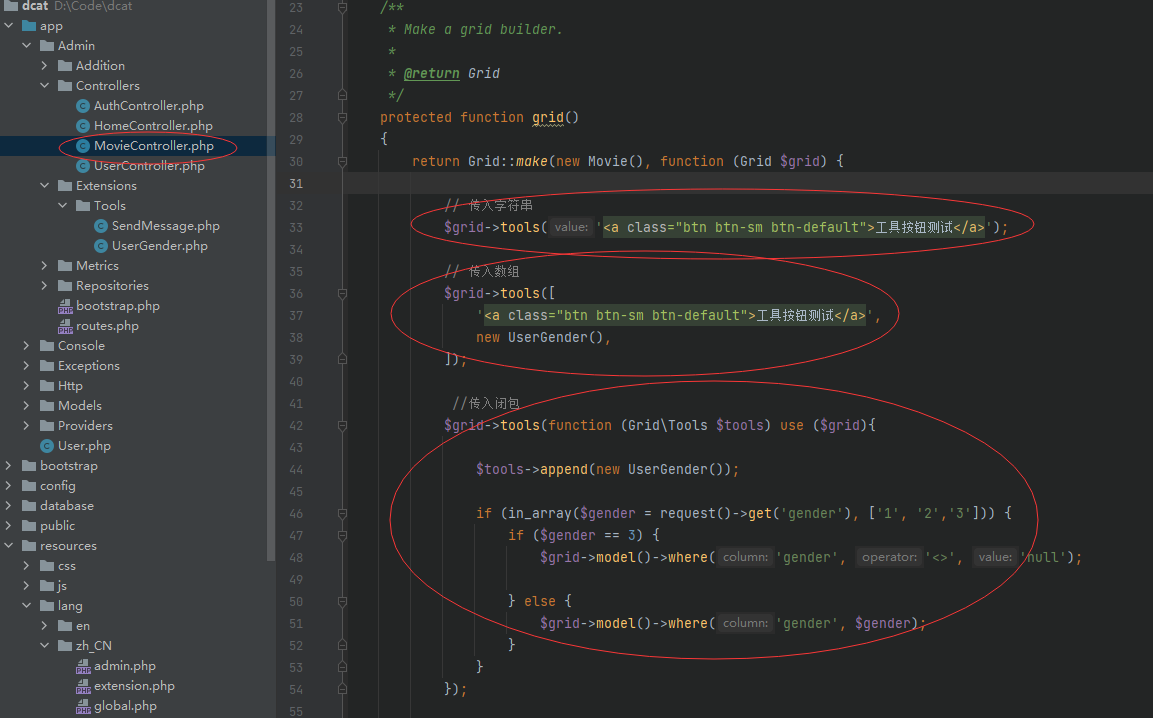Click the Controllers folder icon

coord(65,85)
